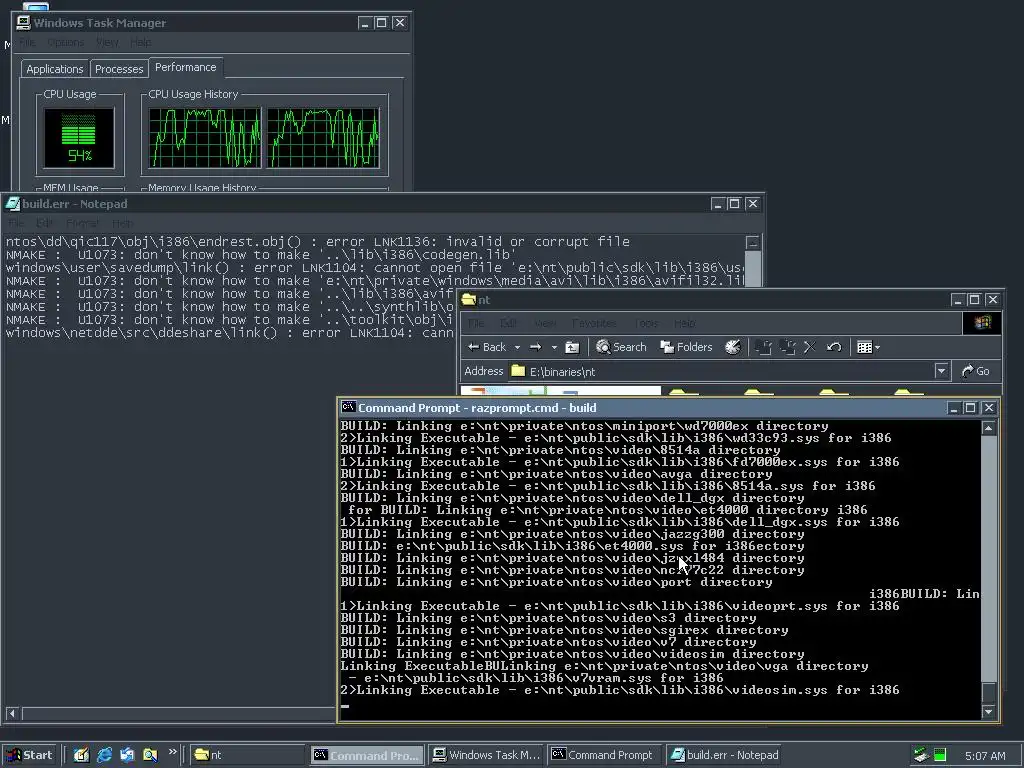This screenshot has width=1024, height=768.
Task: Click the Start button on the taskbar
Action: (30, 755)
